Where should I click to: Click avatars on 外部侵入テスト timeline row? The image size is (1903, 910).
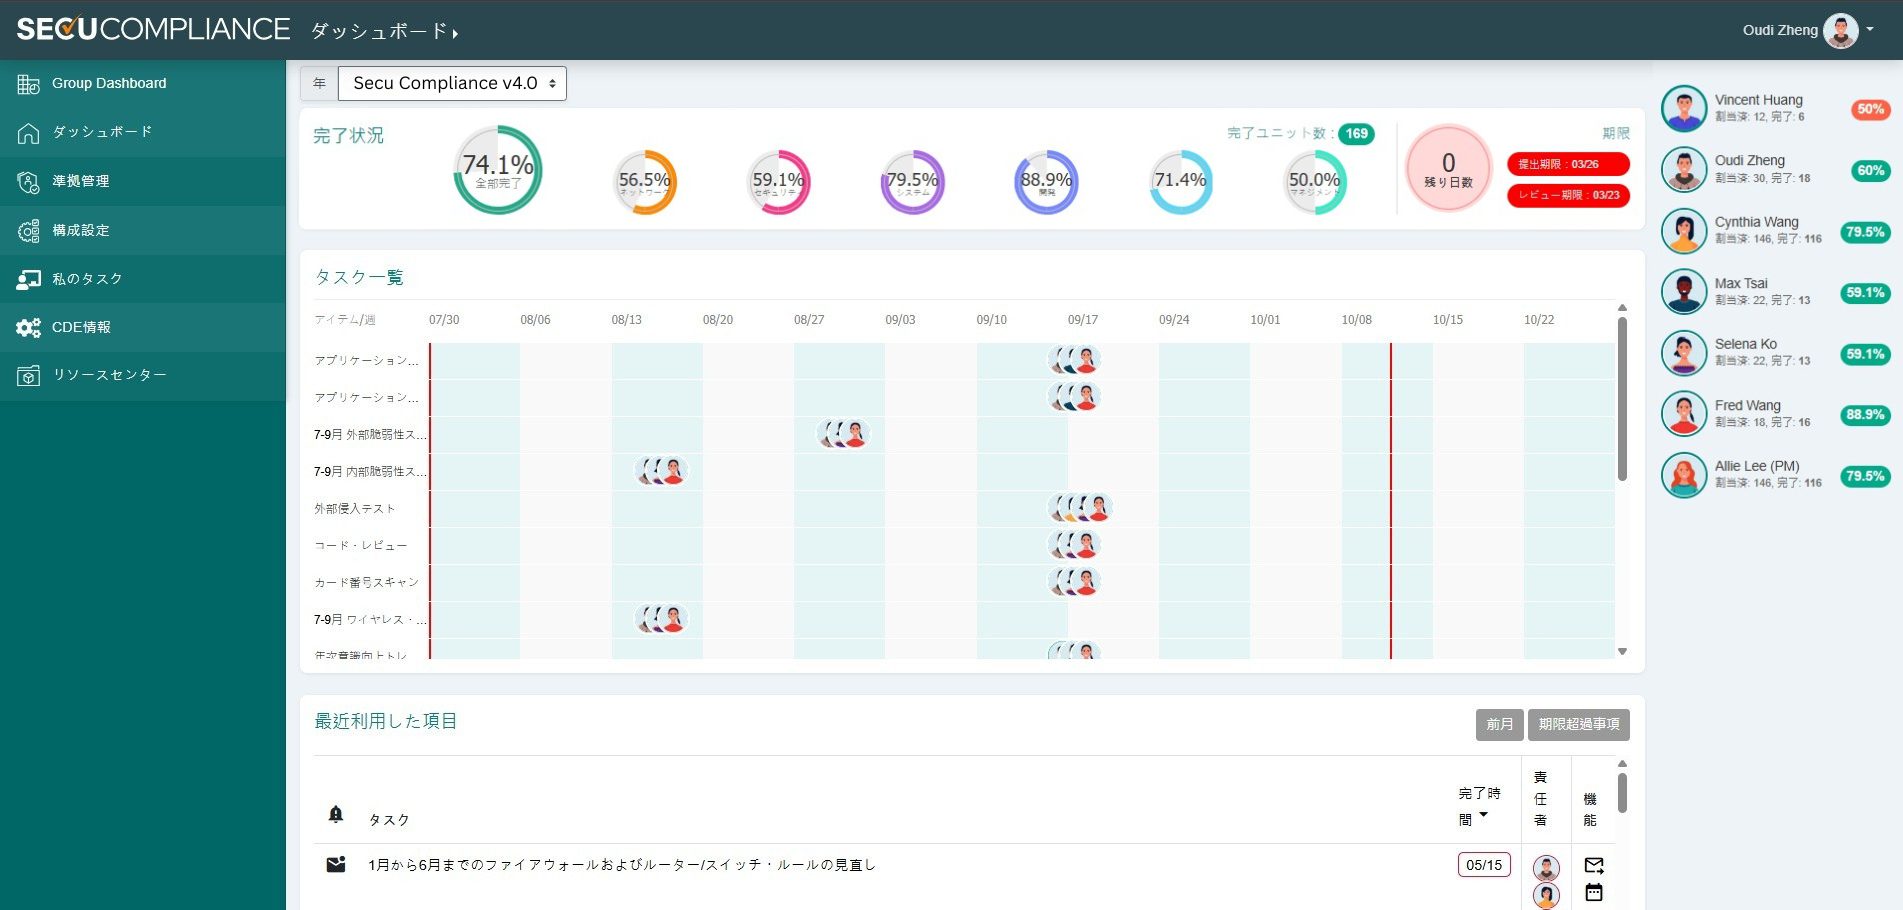coord(1080,508)
